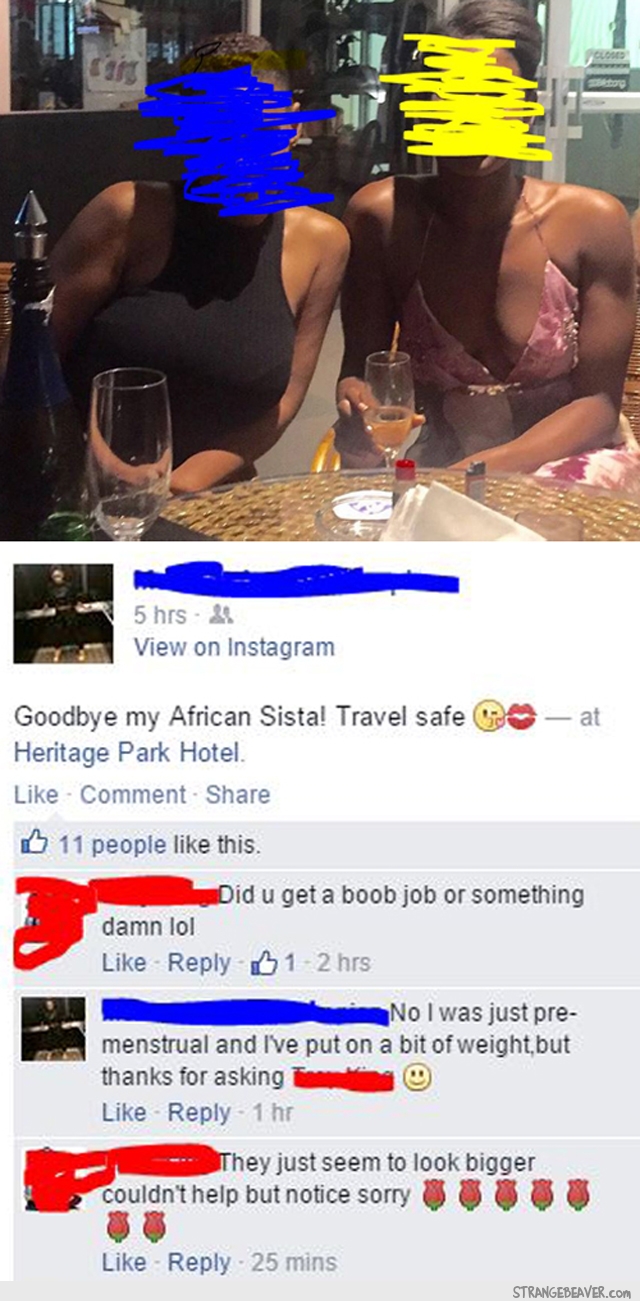Open the post author's profile thumbnail
The image size is (640, 1301).
pyautogui.click(x=63, y=613)
